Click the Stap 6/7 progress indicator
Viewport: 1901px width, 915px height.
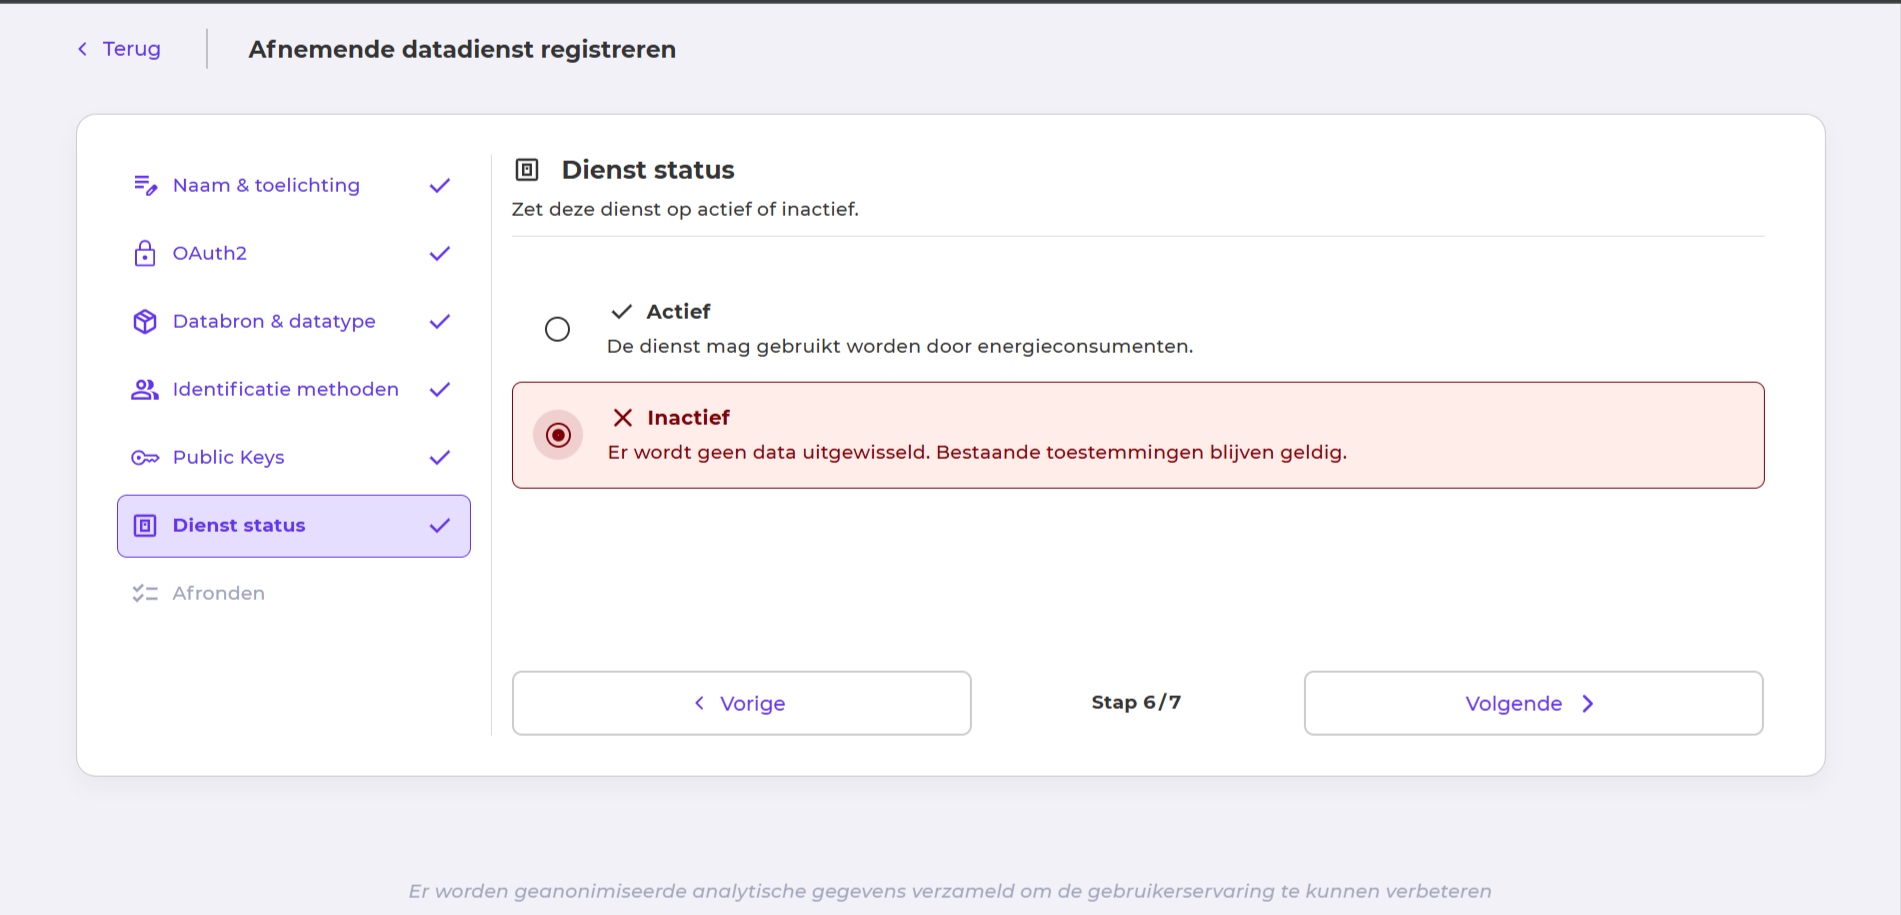point(1136,702)
